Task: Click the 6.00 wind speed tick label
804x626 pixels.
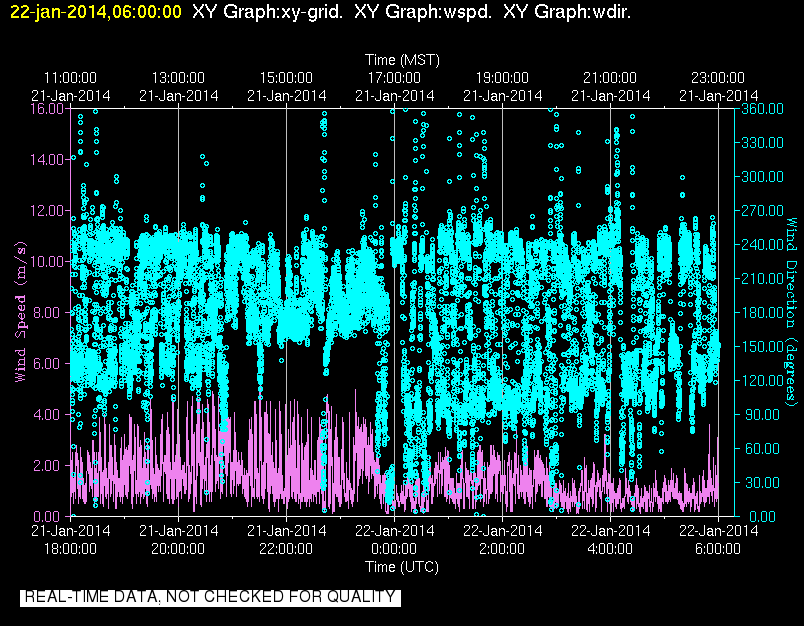Action: click(50, 364)
